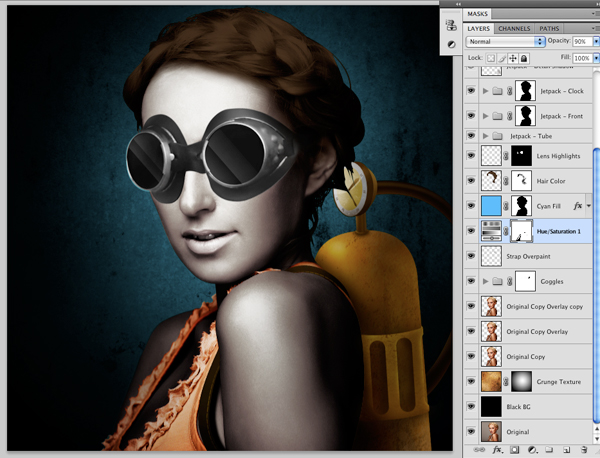Select the Original Copy layer
Image resolution: width=600 pixels, height=458 pixels.
tap(528, 356)
